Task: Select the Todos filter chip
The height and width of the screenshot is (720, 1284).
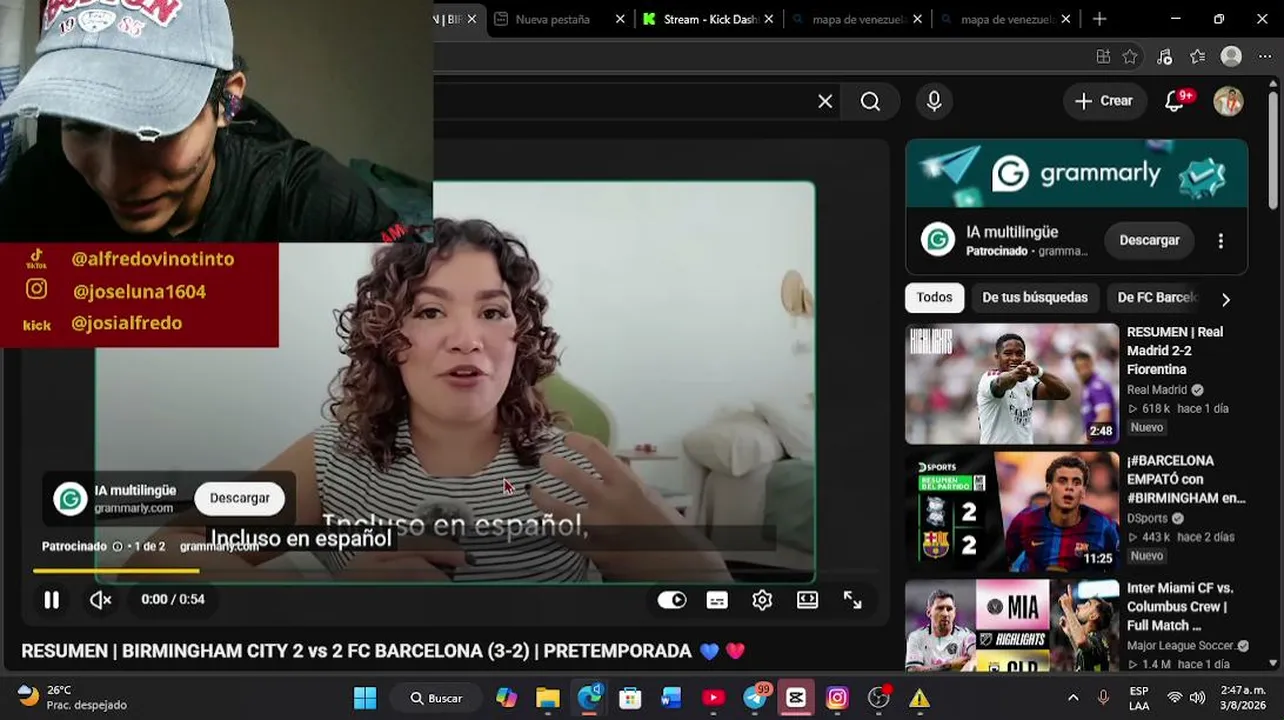Action: tap(934, 297)
